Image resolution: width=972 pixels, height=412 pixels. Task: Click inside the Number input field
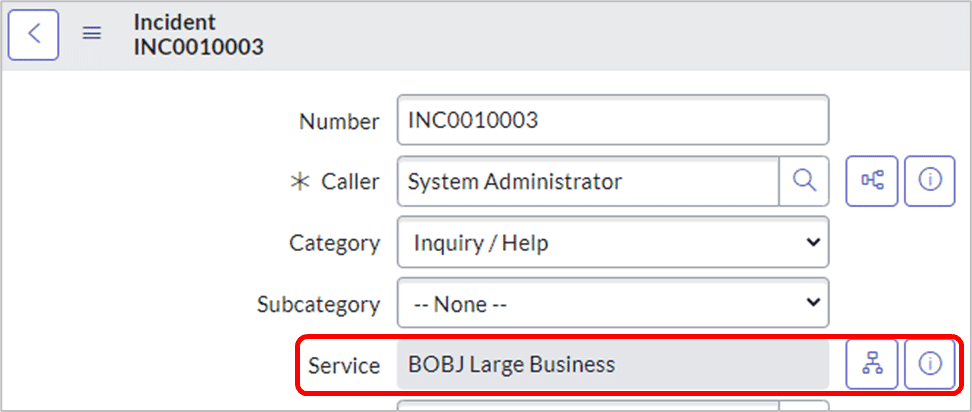pyautogui.click(x=613, y=120)
